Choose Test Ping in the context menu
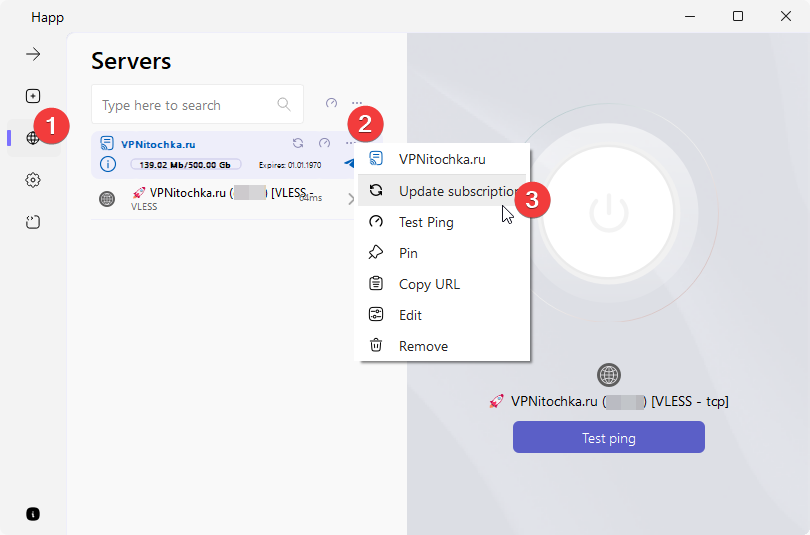 (x=442, y=222)
